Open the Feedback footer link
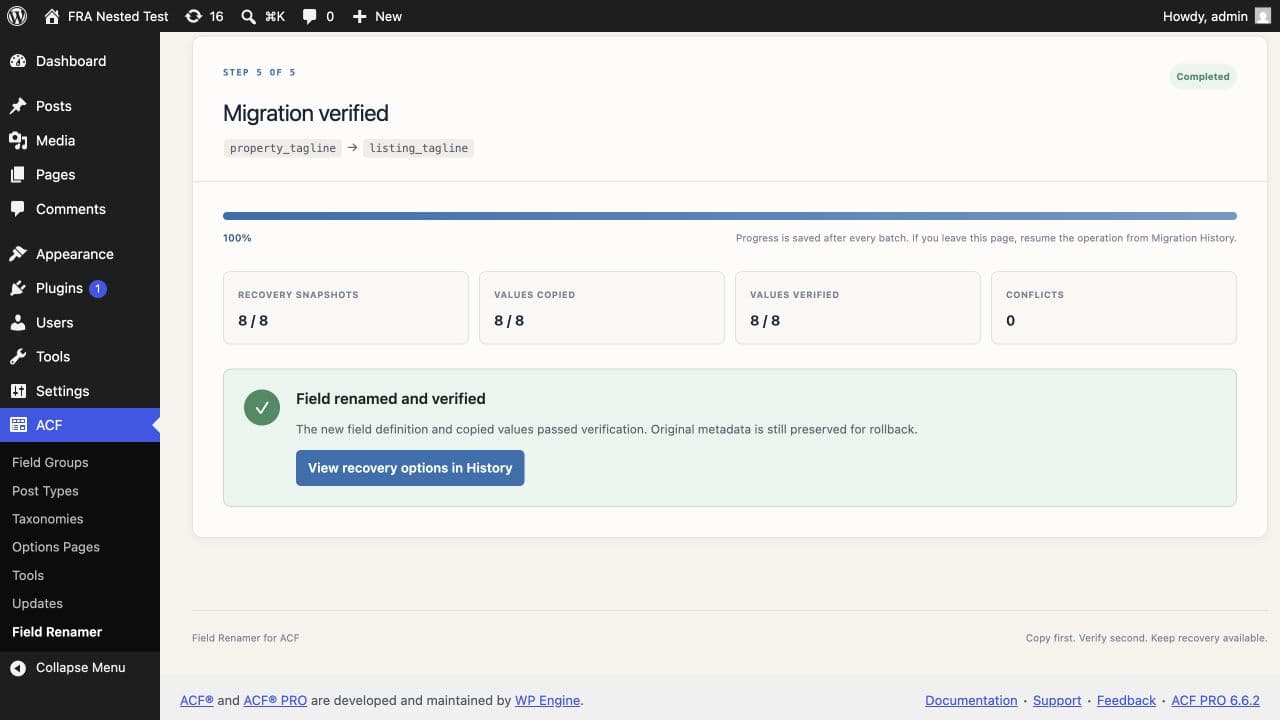Image resolution: width=1280 pixels, height=720 pixels. click(x=1126, y=701)
